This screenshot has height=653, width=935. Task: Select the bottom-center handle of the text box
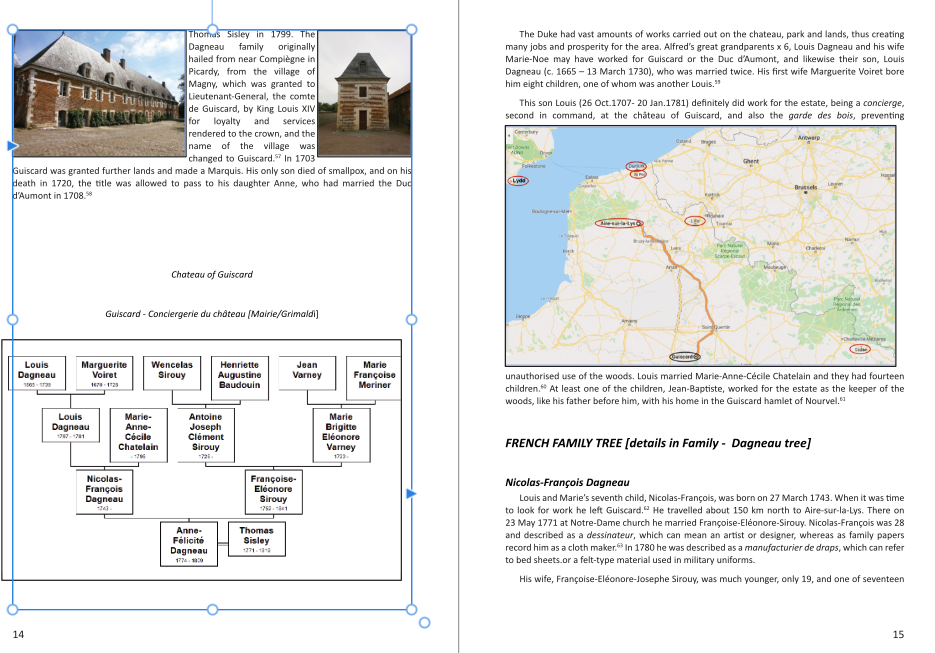[212, 609]
